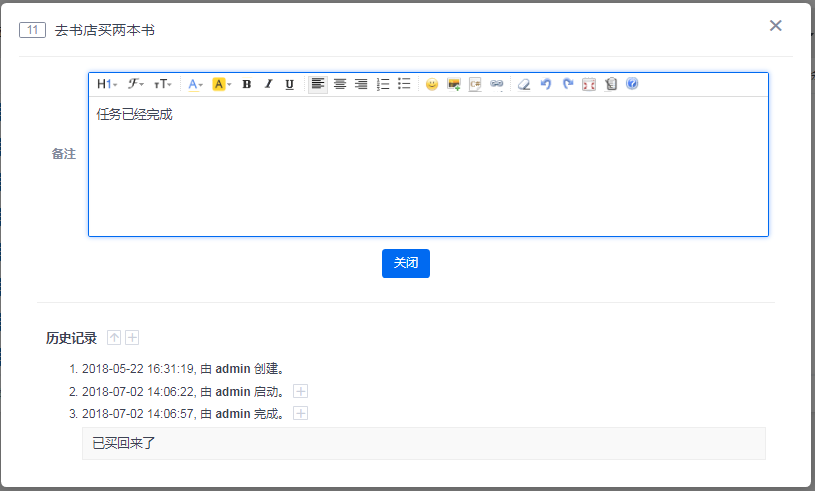
Task: Align text to the left
Action: pyautogui.click(x=318, y=84)
